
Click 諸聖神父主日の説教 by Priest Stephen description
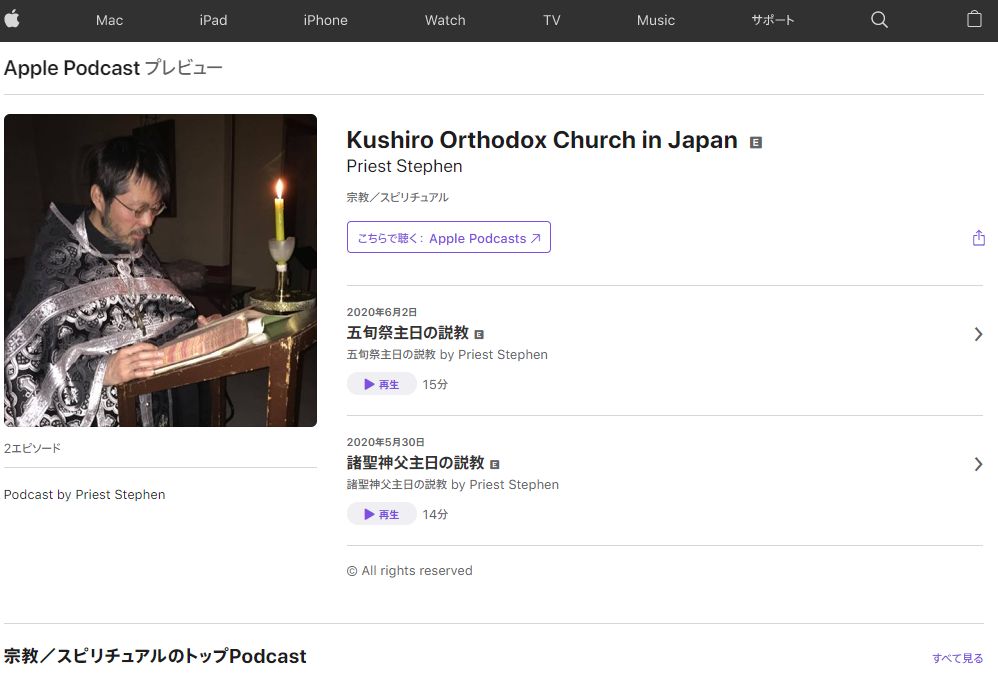pos(453,484)
